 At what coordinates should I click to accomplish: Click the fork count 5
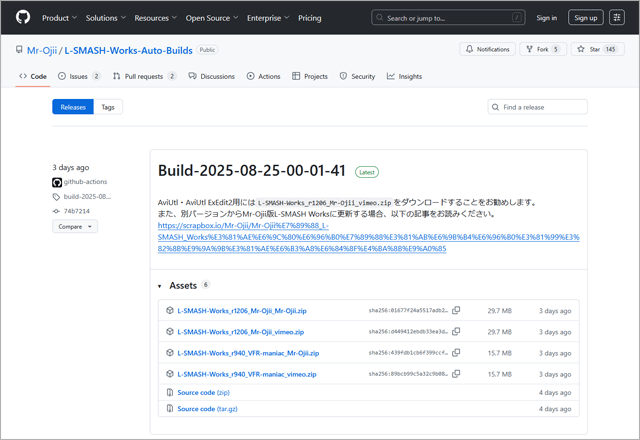click(556, 49)
